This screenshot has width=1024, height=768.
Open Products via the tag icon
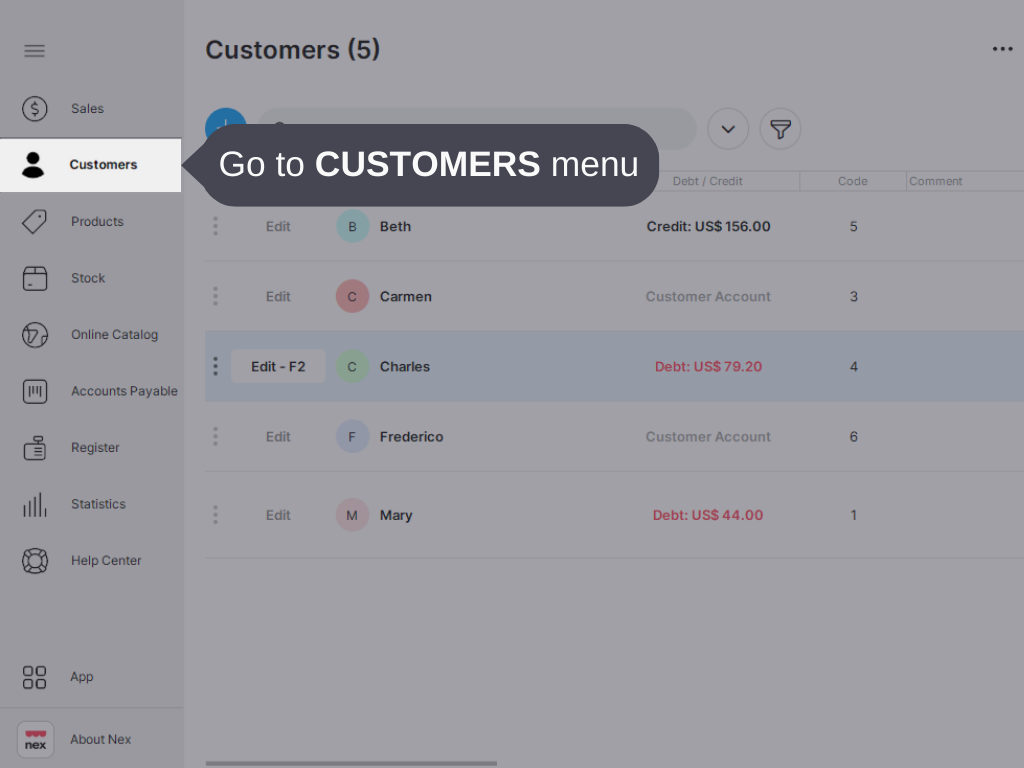tap(34, 221)
